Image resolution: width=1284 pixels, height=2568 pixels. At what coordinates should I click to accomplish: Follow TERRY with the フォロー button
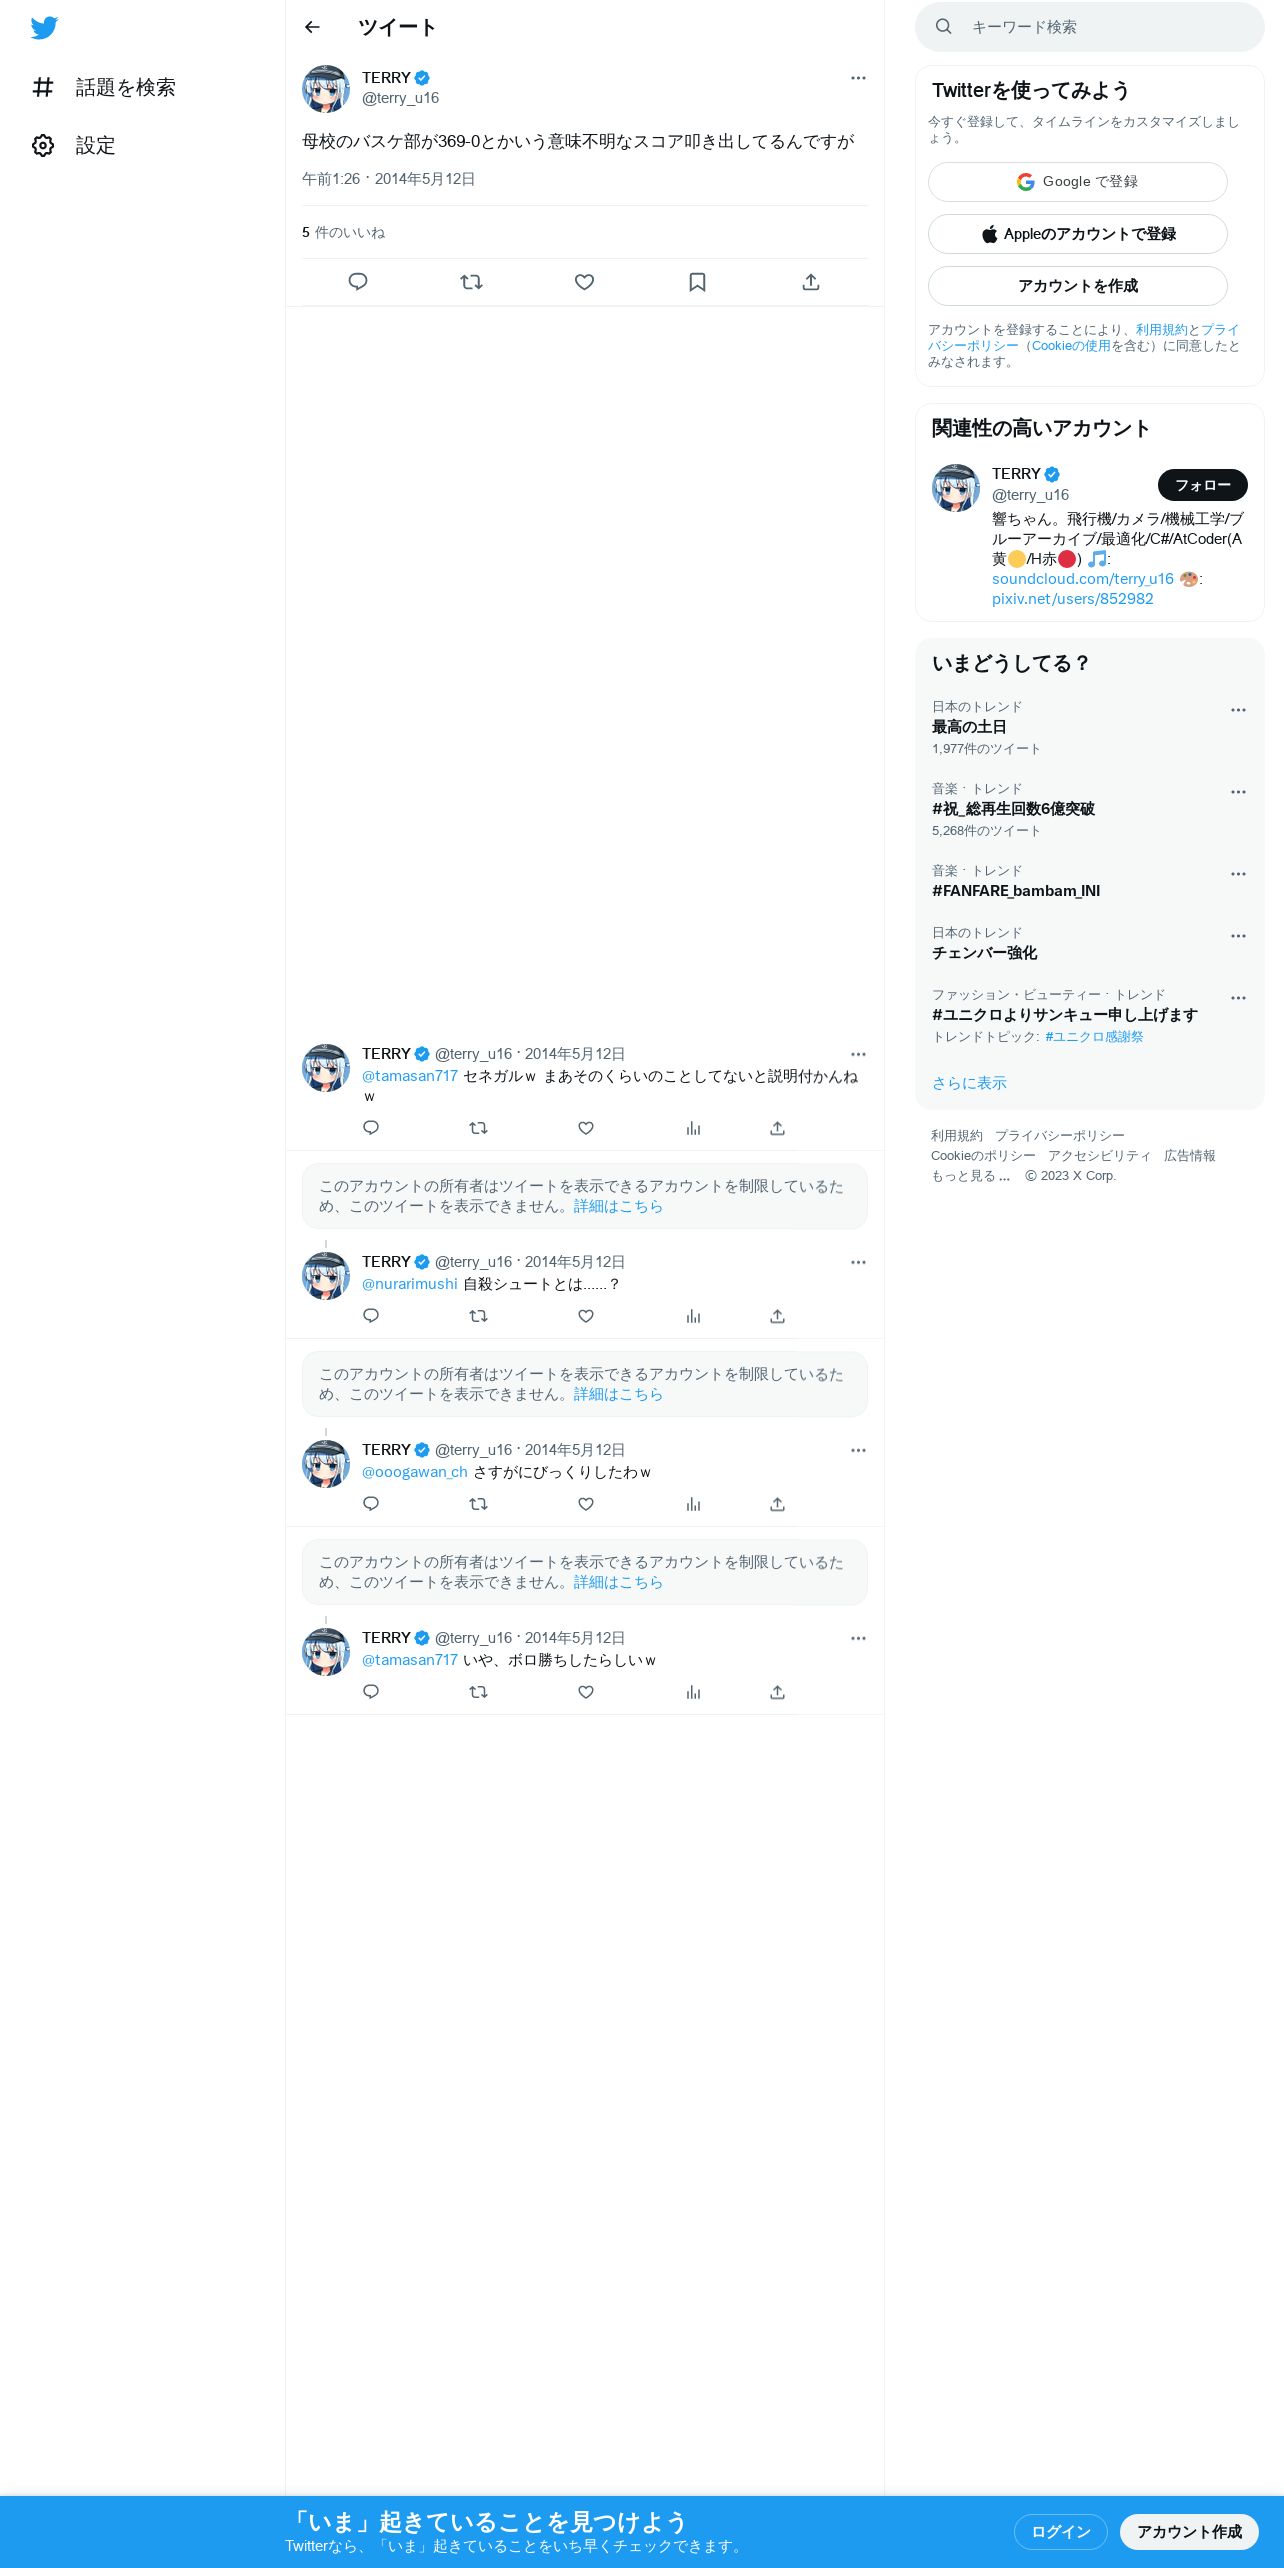(1202, 485)
